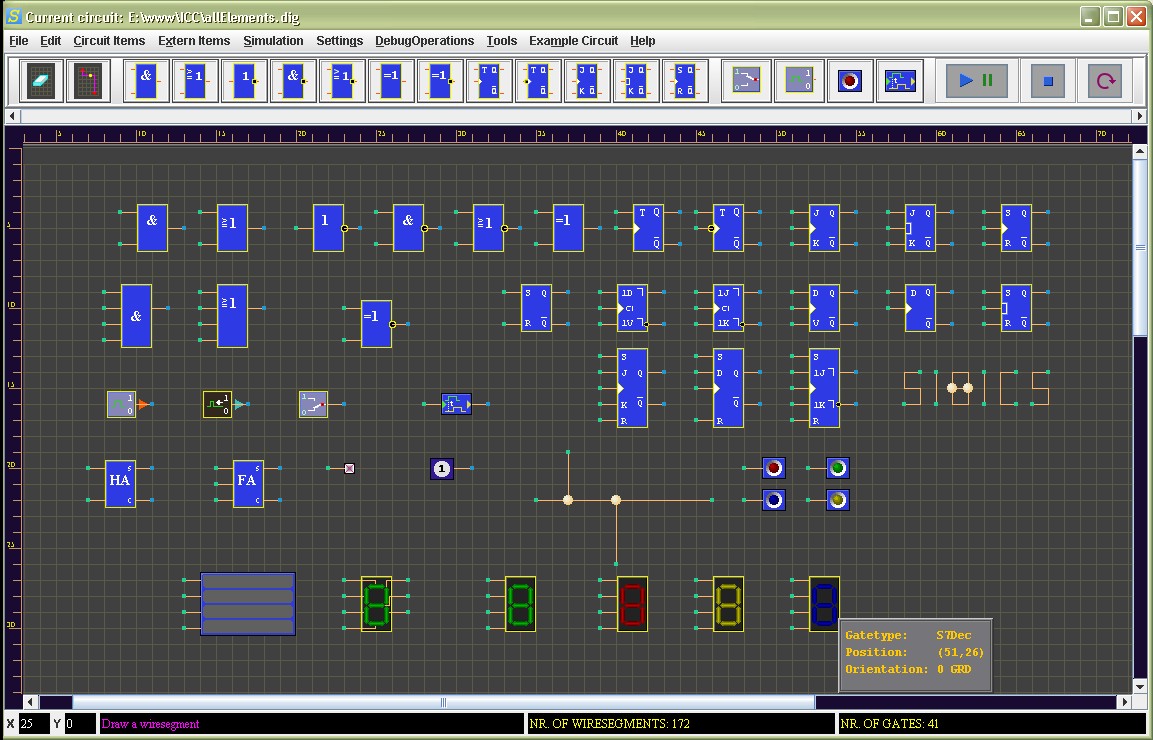Stop the simulation with the square button
Image resolution: width=1153 pixels, height=740 pixels.
(1048, 81)
